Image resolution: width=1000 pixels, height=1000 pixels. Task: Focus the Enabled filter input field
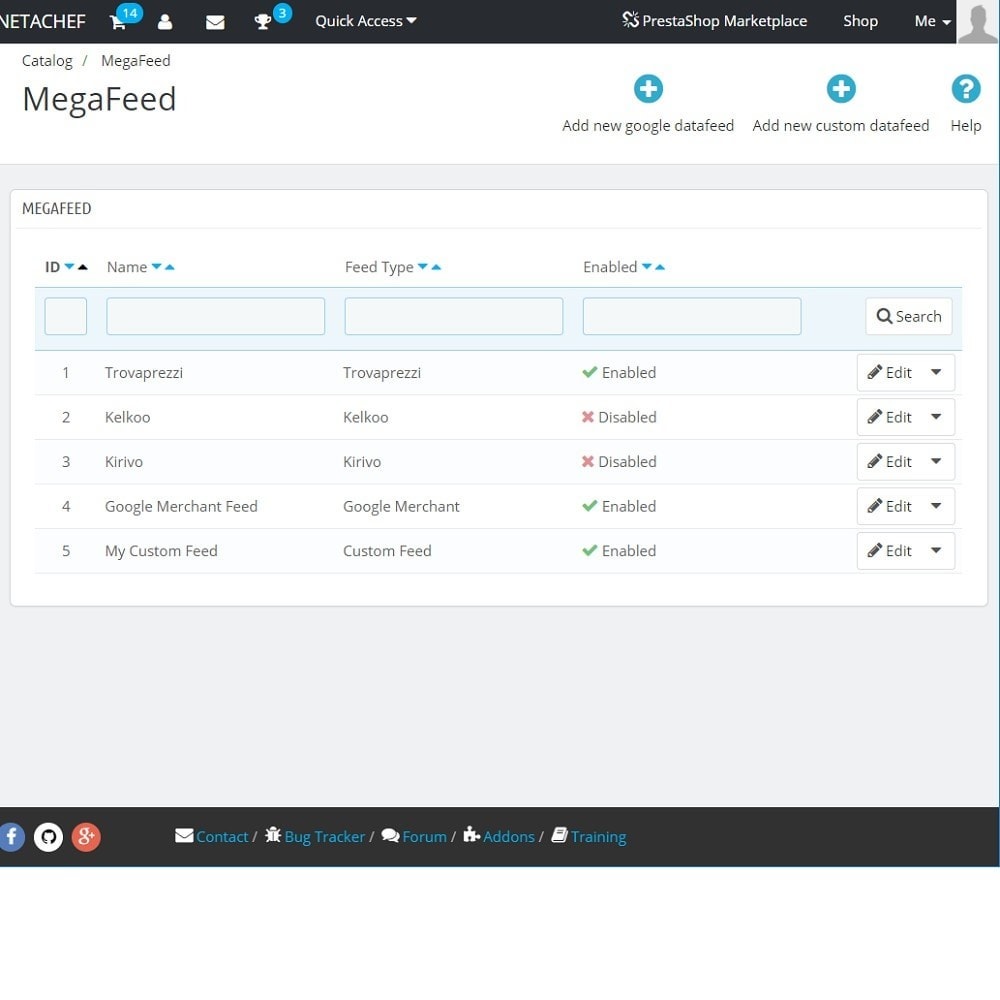[692, 316]
